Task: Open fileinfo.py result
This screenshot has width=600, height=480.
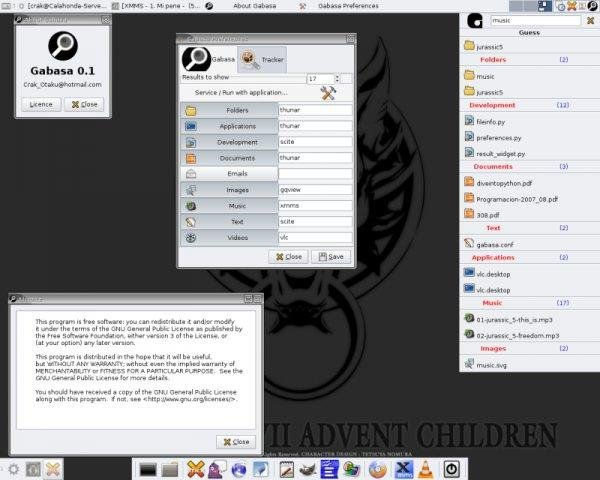Action: point(484,121)
